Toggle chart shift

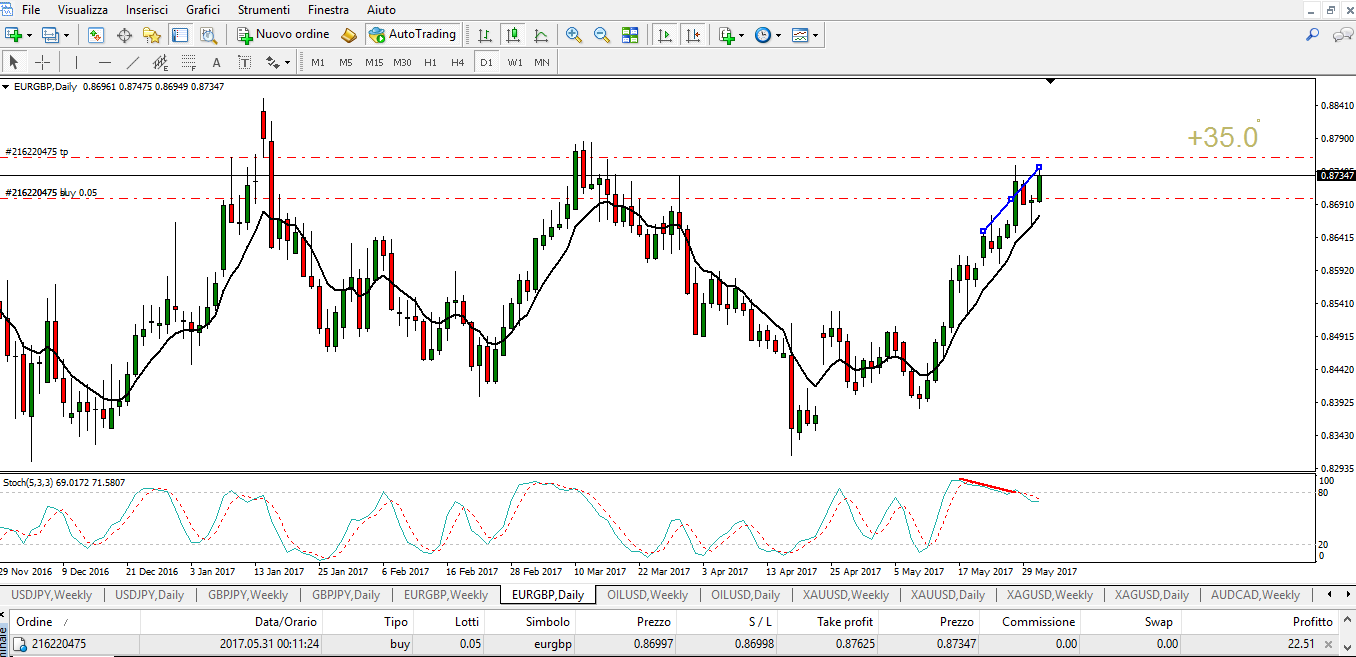coord(692,35)
